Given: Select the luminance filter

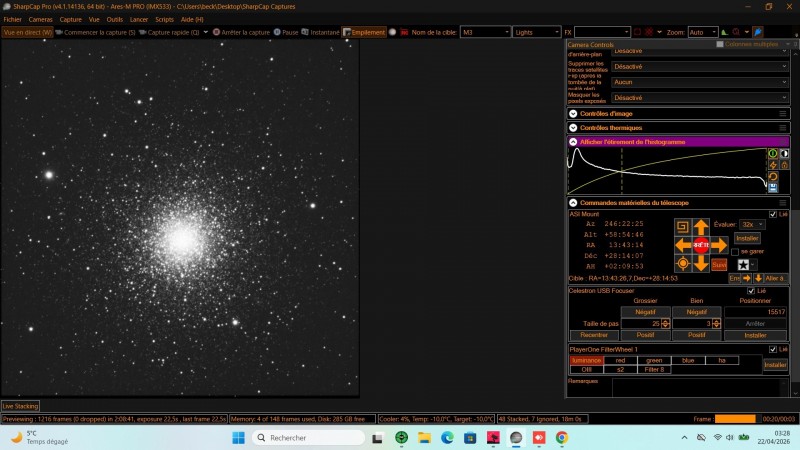Looking at the screenshot, I should click(x=586, y=360).
